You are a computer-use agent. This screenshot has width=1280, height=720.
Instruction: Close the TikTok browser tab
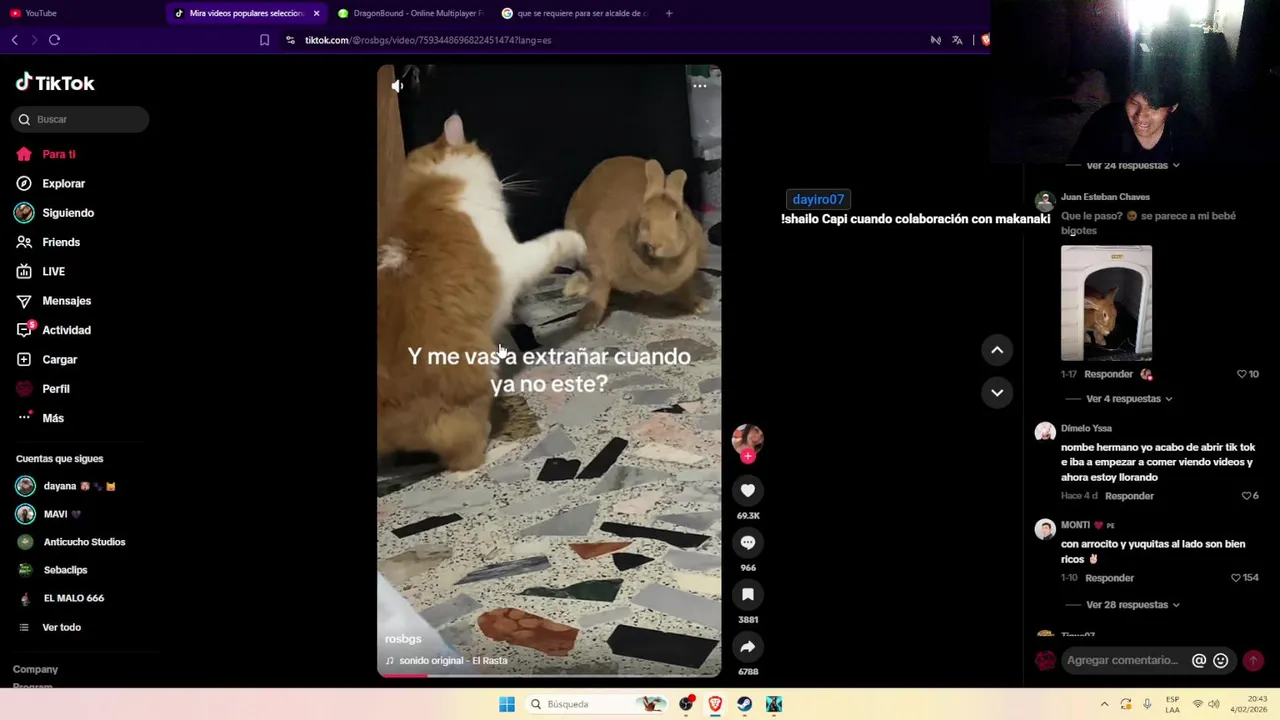[x=316, y=13]
